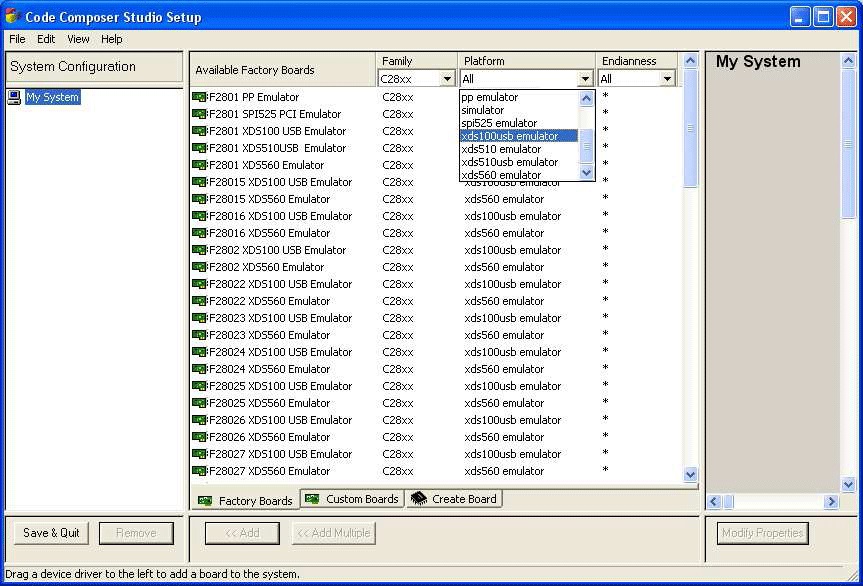Click the My System computer icon in tree
863x586 pixels.
15,98
